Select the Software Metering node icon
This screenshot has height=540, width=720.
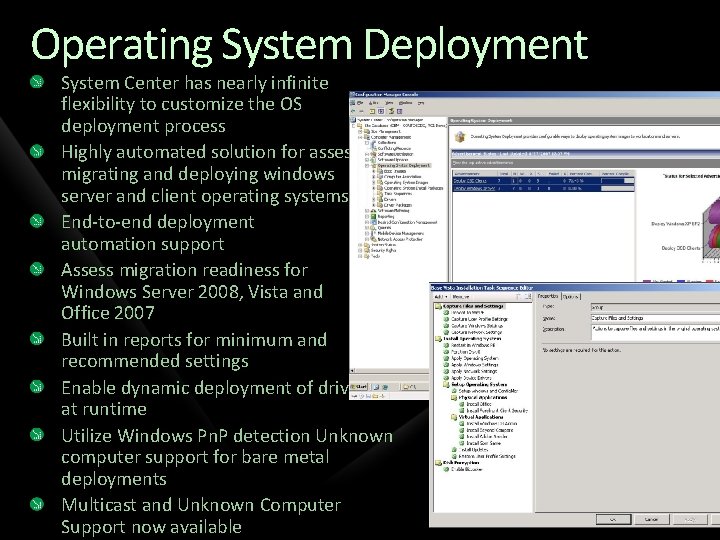(373, 210)
